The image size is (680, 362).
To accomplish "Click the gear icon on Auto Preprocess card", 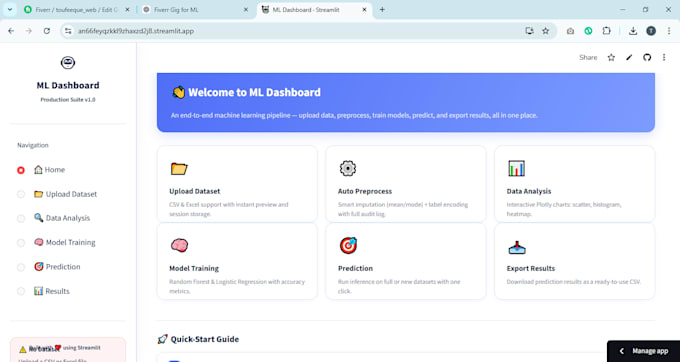I will coord(348,168).
